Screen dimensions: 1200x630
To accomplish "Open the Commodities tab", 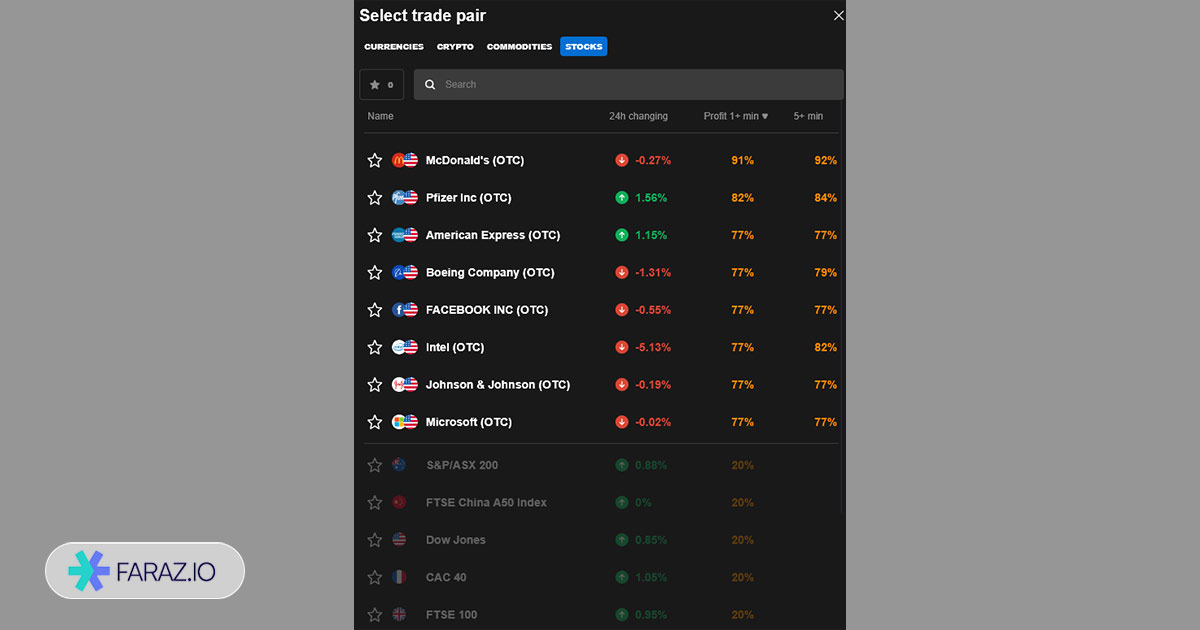I will [519, 47].
